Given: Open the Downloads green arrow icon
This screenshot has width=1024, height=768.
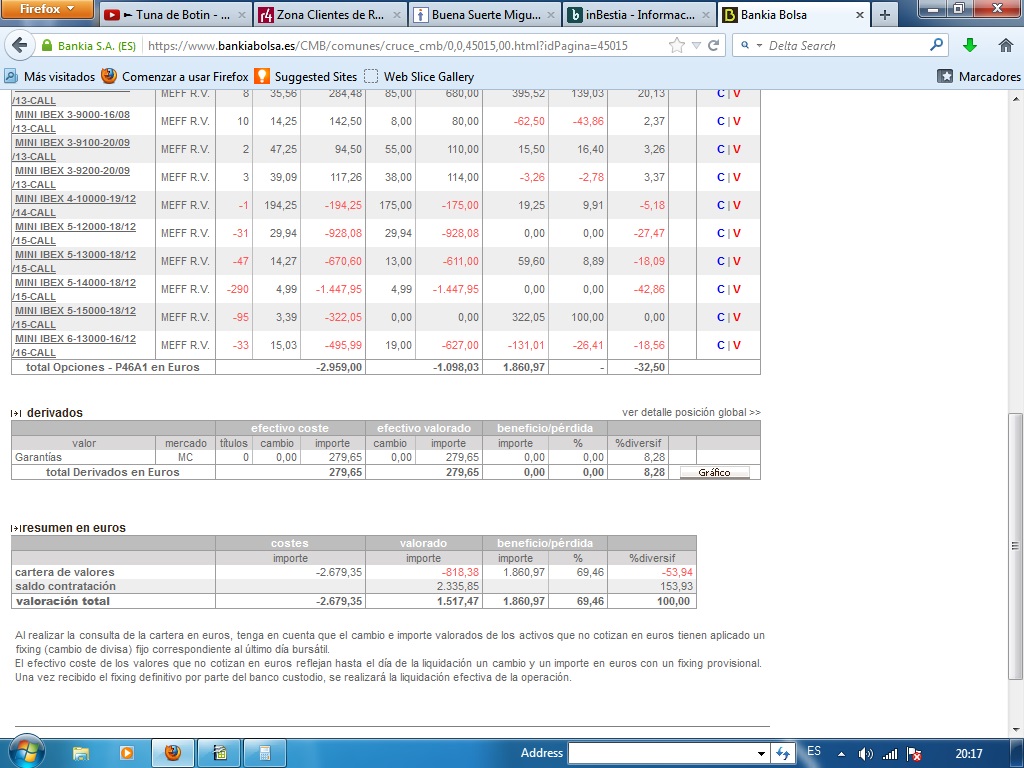Looking at the screenshot, I should point(969,46).
